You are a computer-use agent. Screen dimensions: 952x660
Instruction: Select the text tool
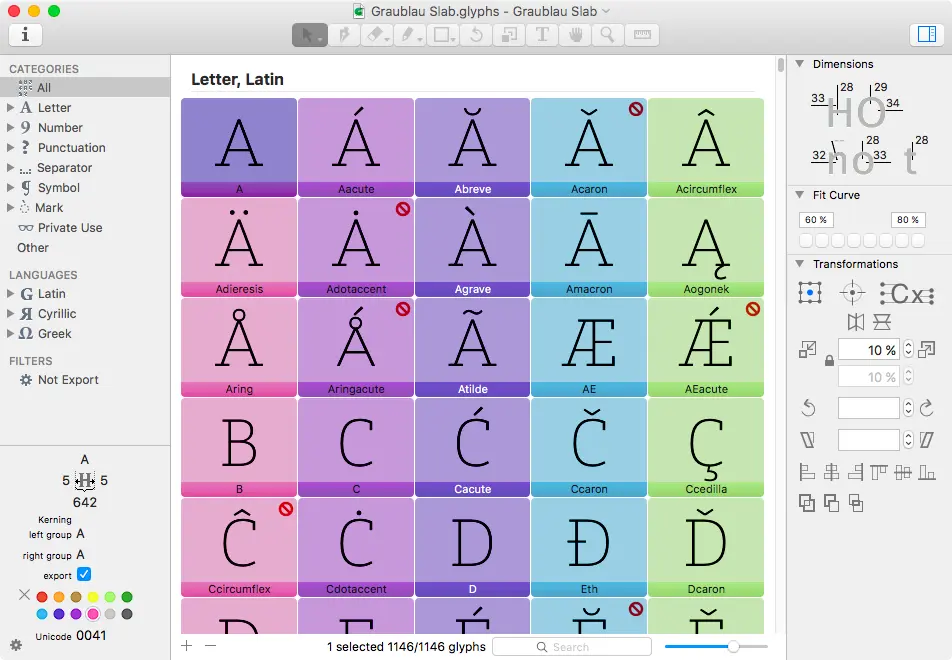click(x=542, y=35)
